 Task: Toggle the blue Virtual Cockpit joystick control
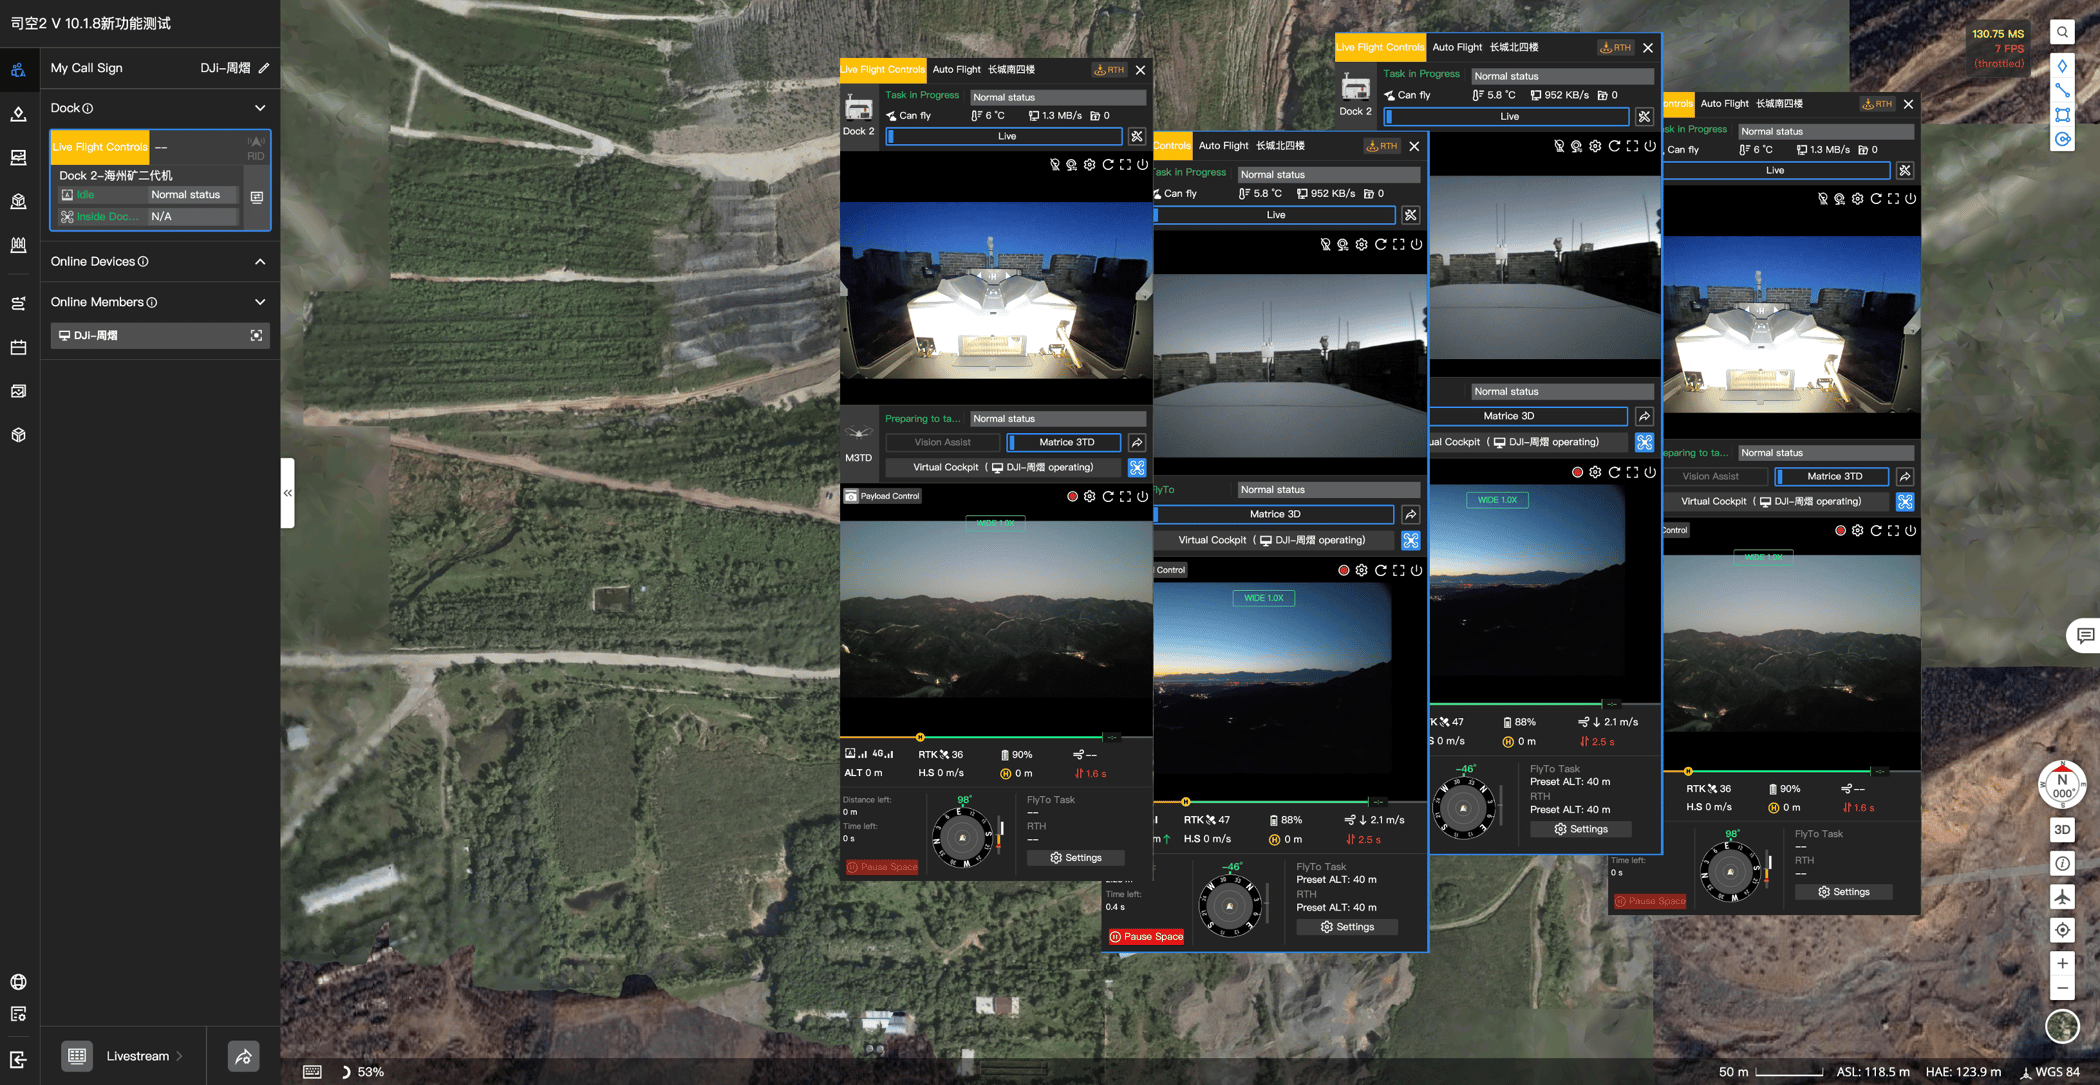coord(1136,467)
